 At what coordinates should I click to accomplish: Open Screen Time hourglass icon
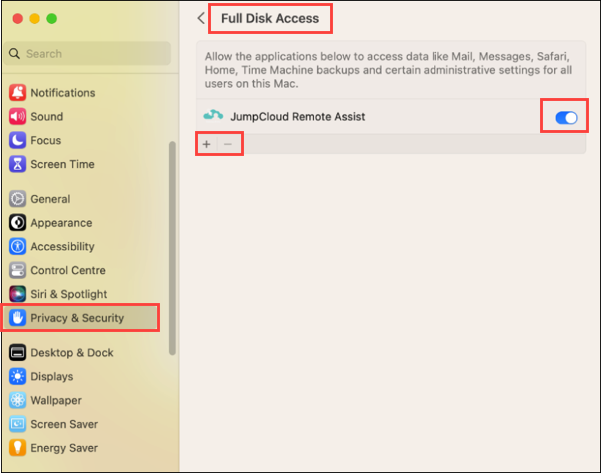17,165
